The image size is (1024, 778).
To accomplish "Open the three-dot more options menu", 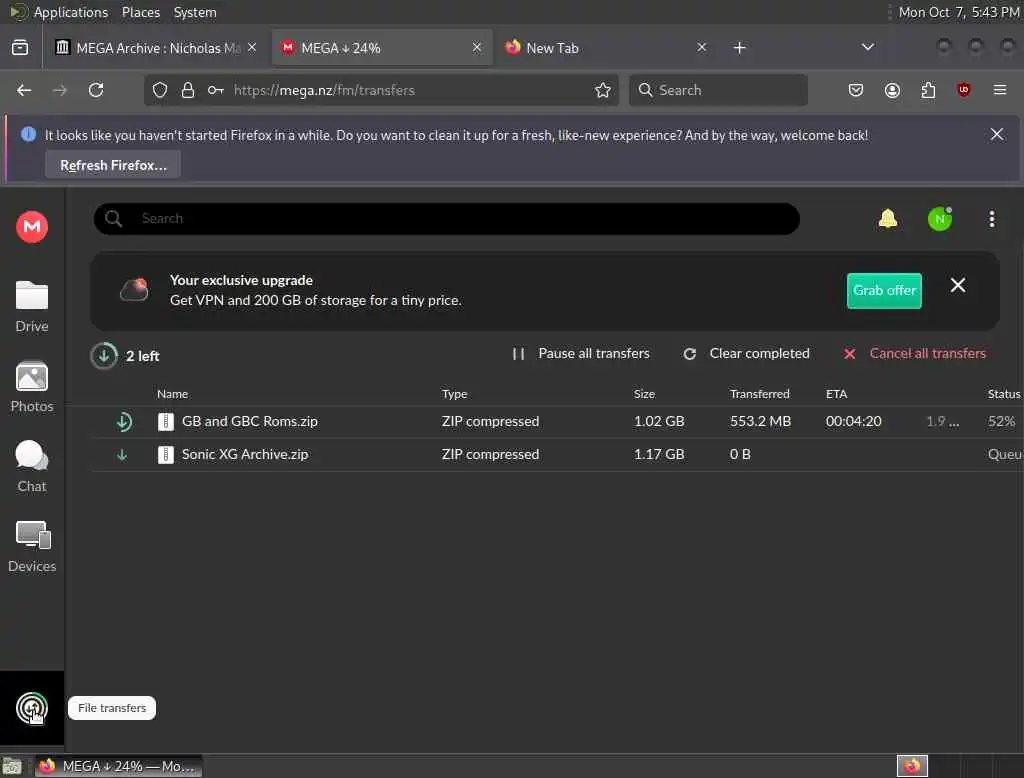I will (991, 219).
